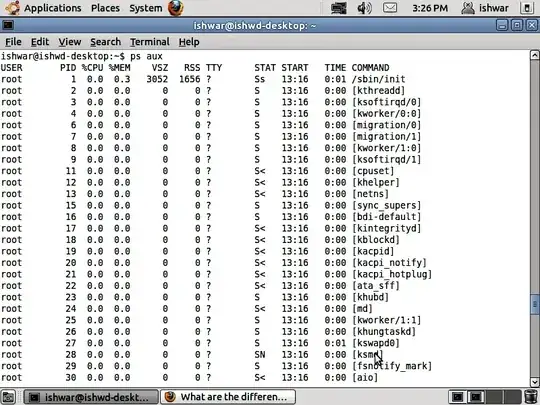Open the Terminal menu in menu bar

coord(150,42)
